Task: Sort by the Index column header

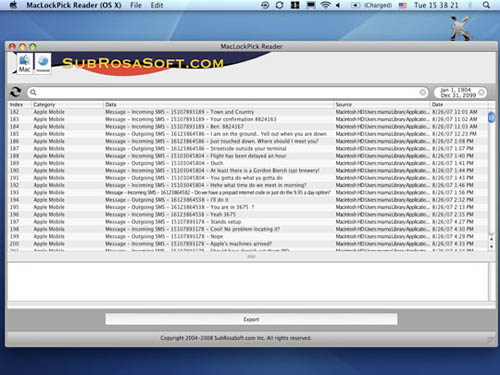Action: click(20, 104)
